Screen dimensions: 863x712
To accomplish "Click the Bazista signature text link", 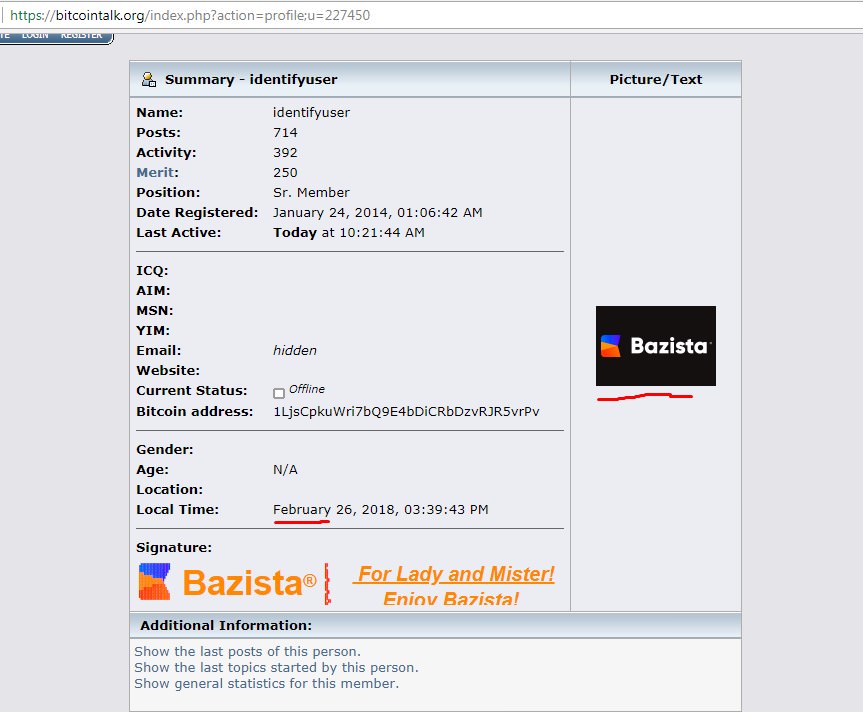I will coord(249,583).
